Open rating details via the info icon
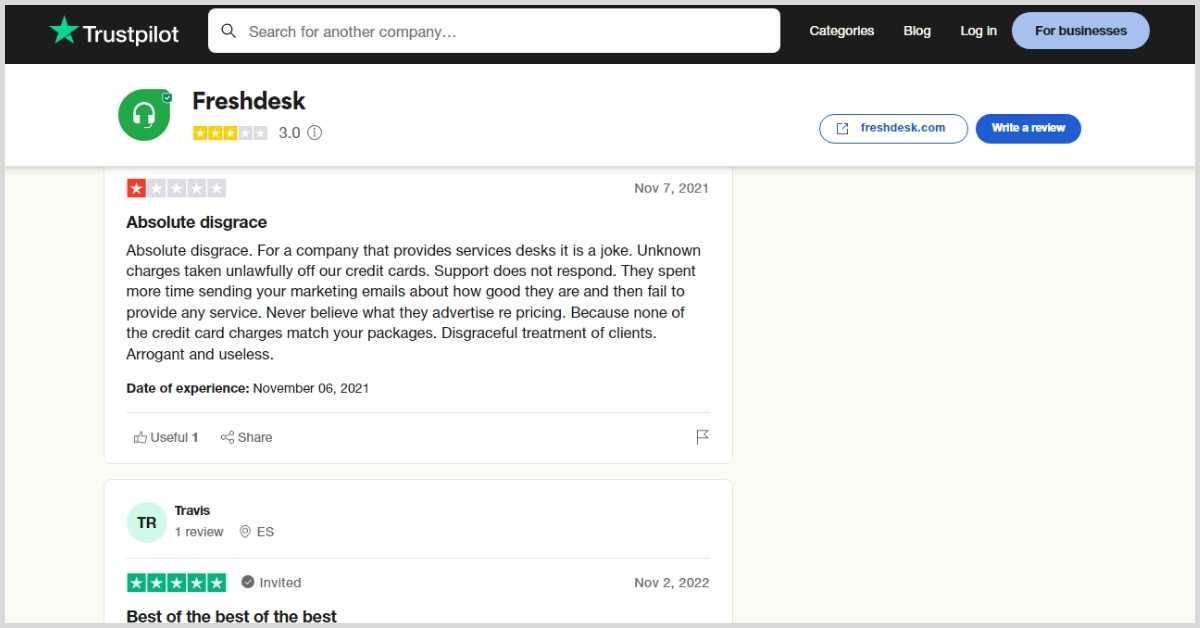This screenshot has height=628, width=1200. (x=315, y=132)
